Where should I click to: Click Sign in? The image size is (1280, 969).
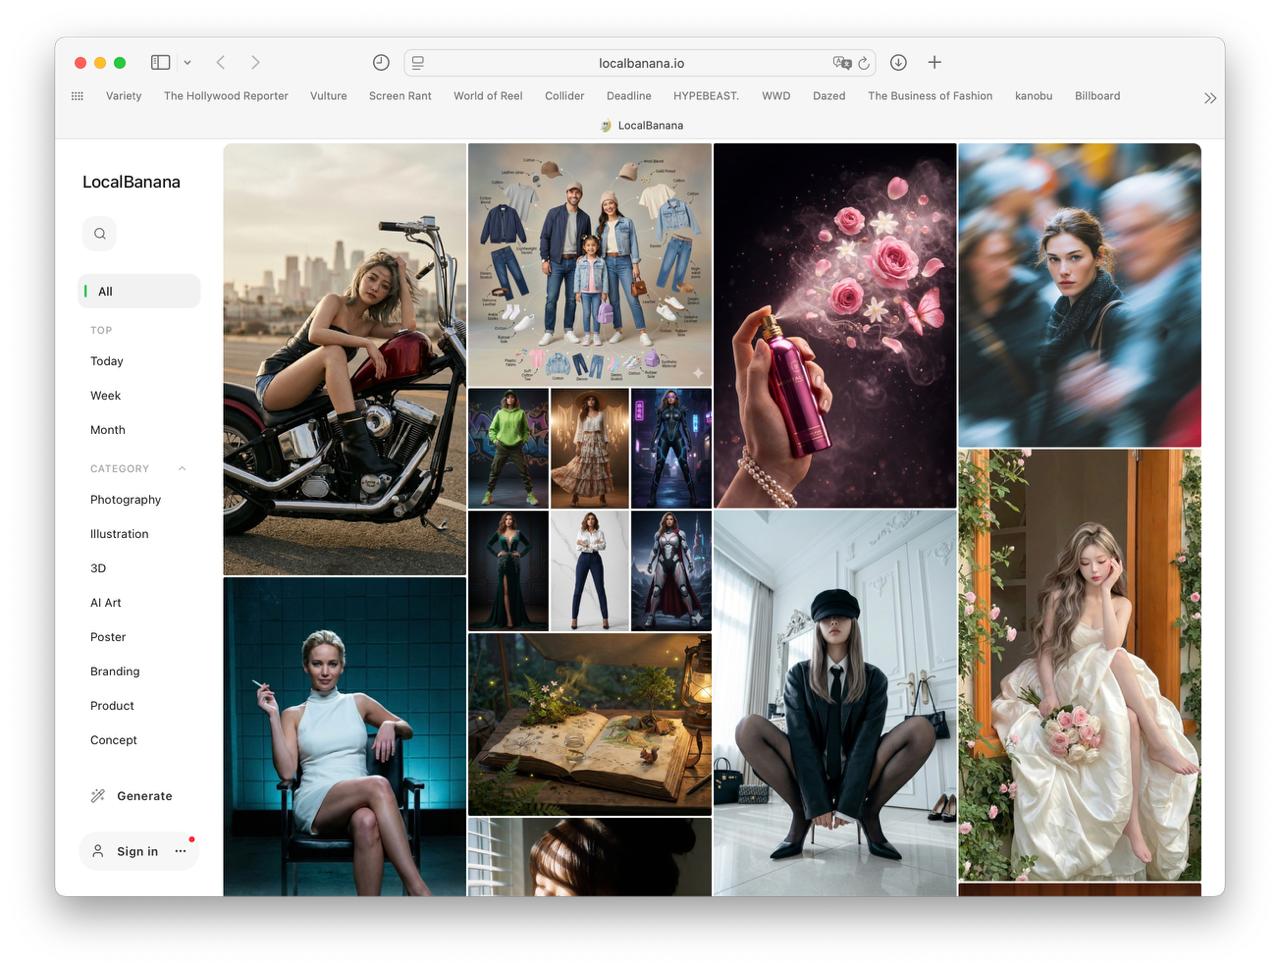click(137, 852)
